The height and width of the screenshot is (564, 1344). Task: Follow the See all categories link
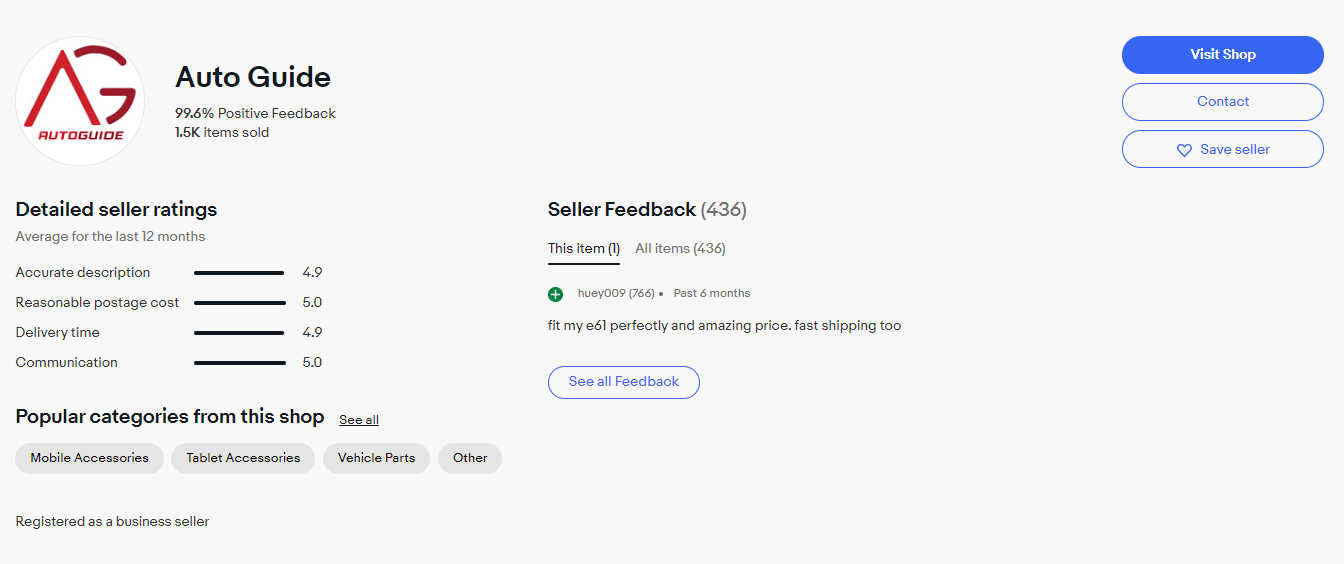(x=359, y=420)
